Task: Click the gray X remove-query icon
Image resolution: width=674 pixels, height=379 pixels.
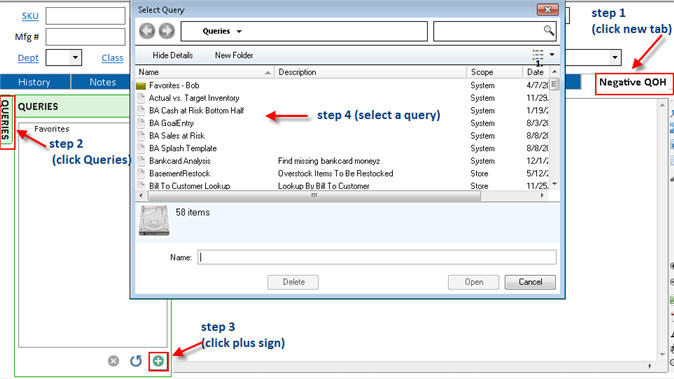Action: point(113,361)
